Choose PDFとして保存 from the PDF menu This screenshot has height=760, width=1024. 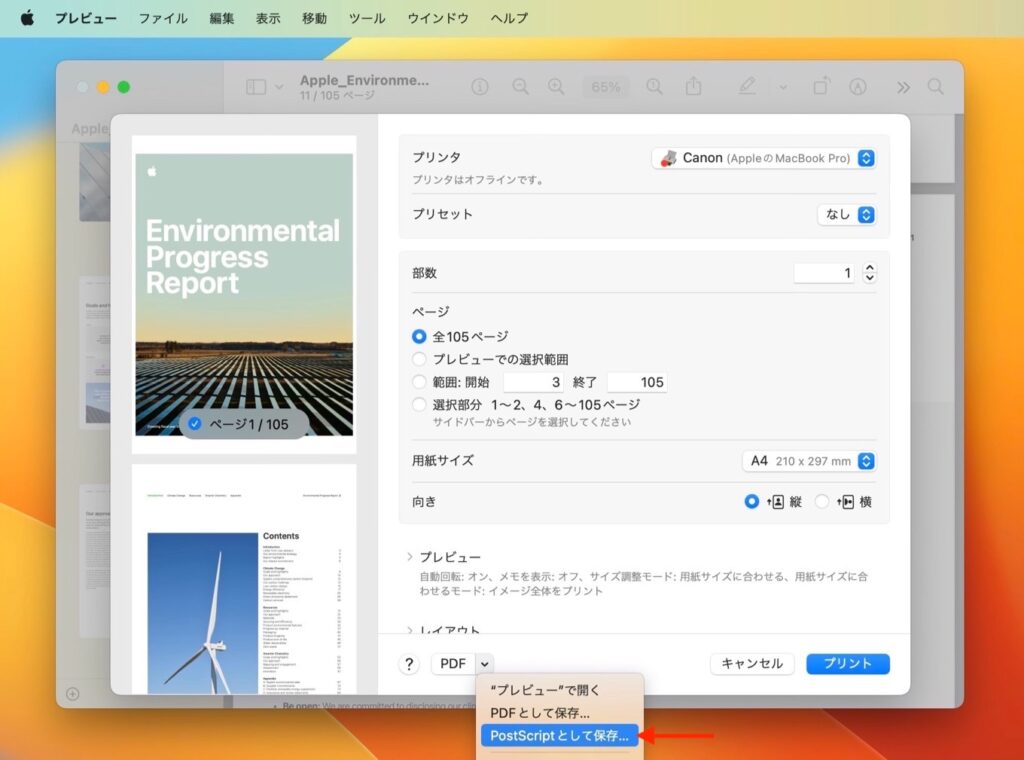pos(541,712)
